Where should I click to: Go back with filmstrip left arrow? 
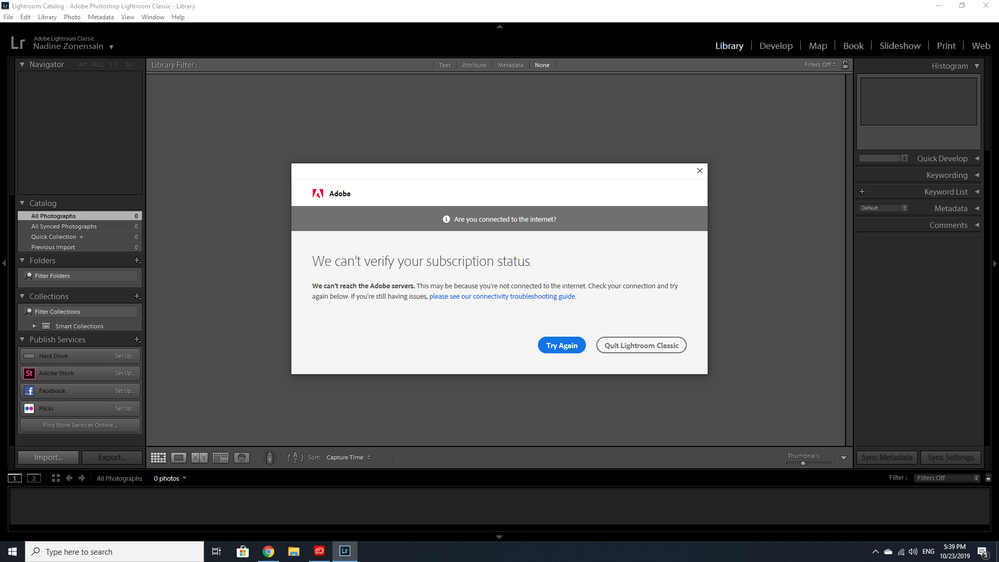69,478
